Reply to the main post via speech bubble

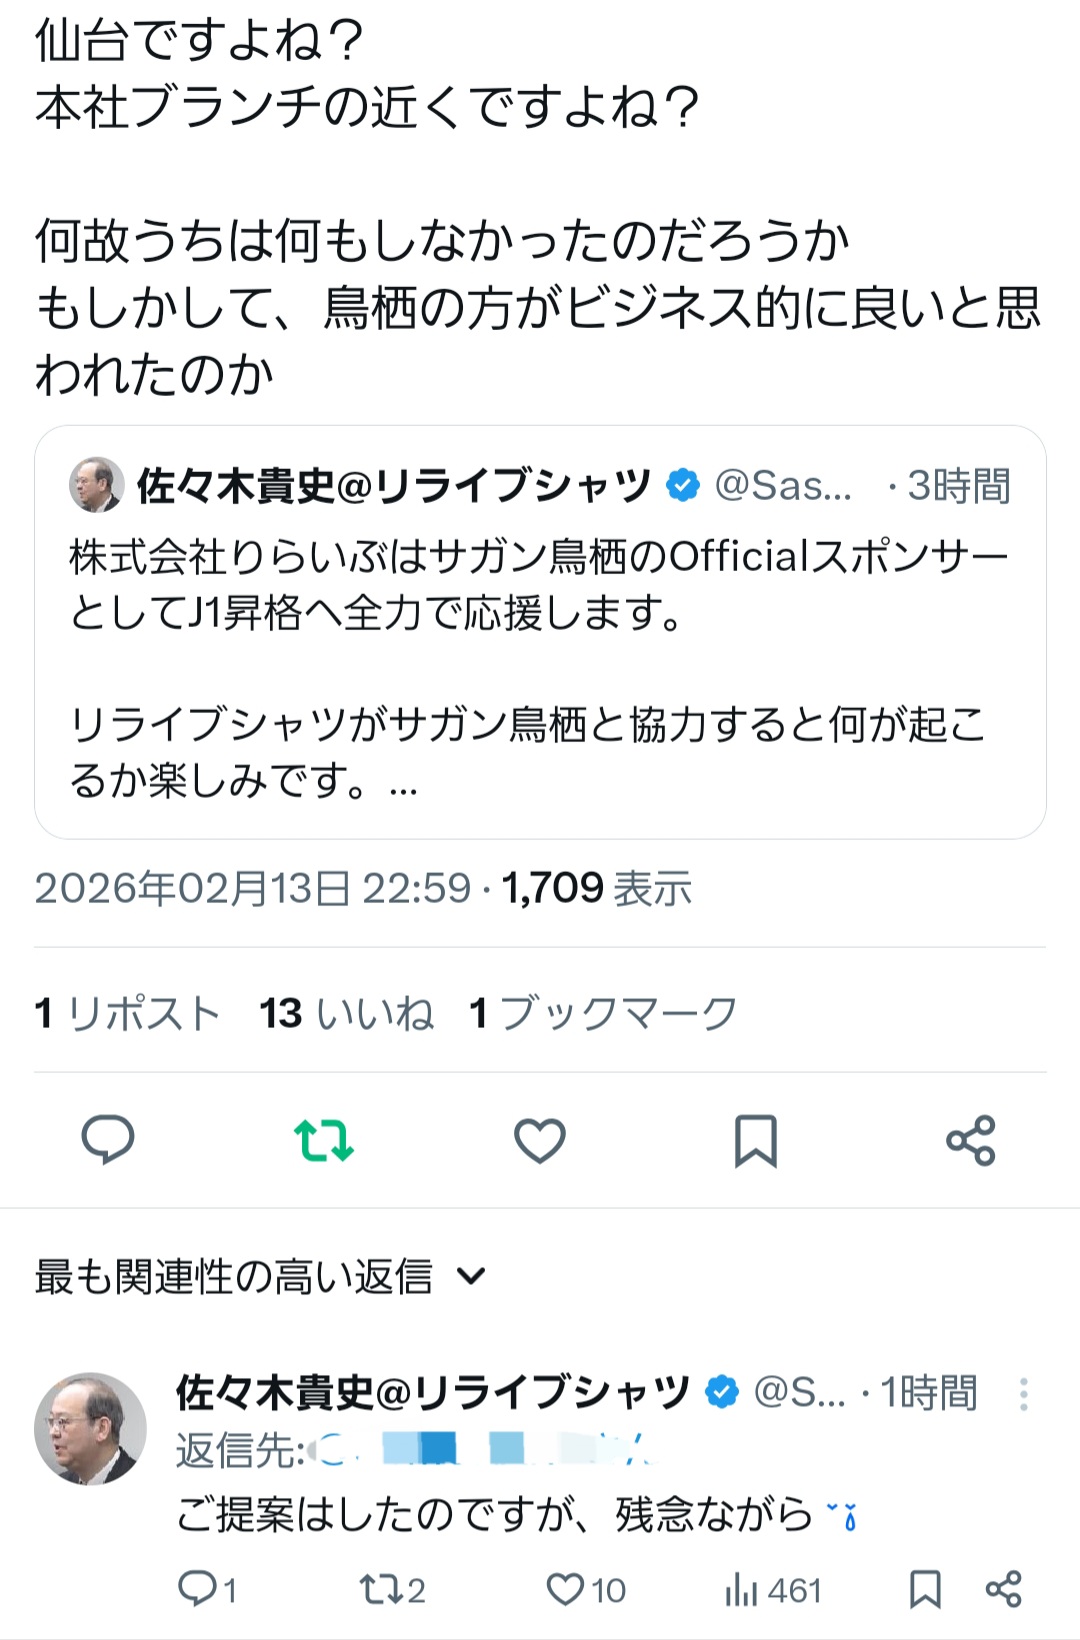click(107, 1140)
